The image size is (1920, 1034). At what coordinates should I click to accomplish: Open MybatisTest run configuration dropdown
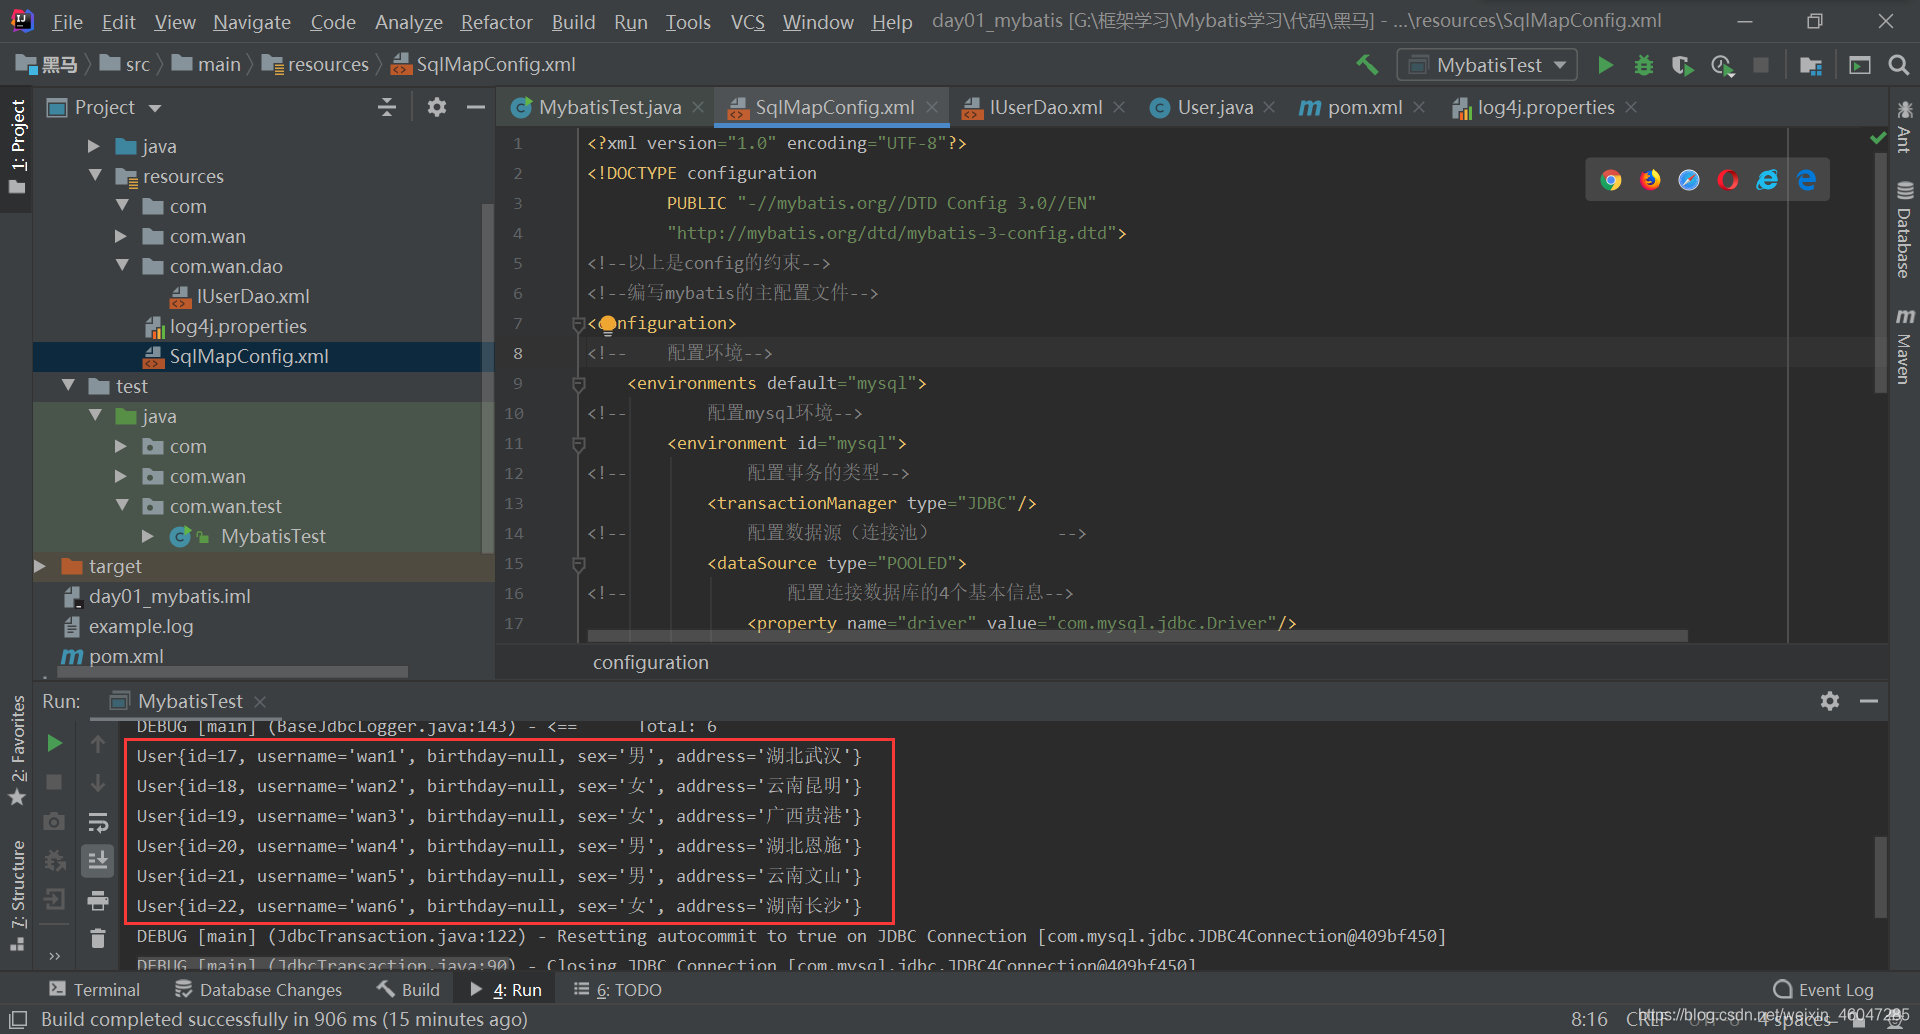coord(1487,65)
